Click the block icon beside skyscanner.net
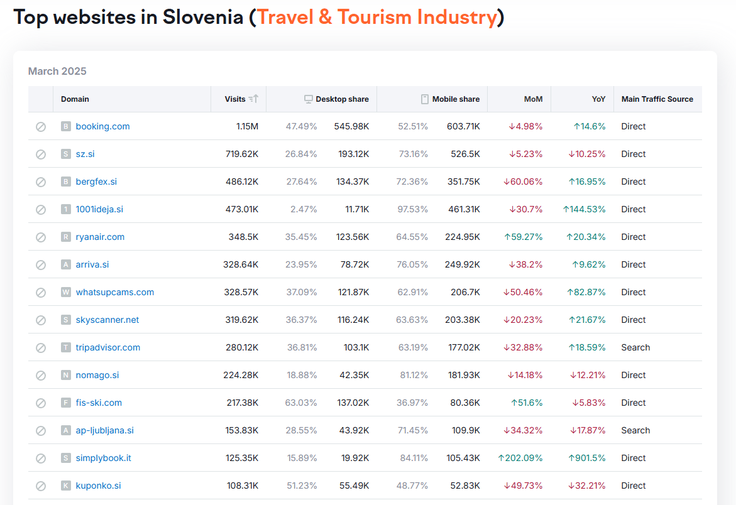 tap(41, 321)
